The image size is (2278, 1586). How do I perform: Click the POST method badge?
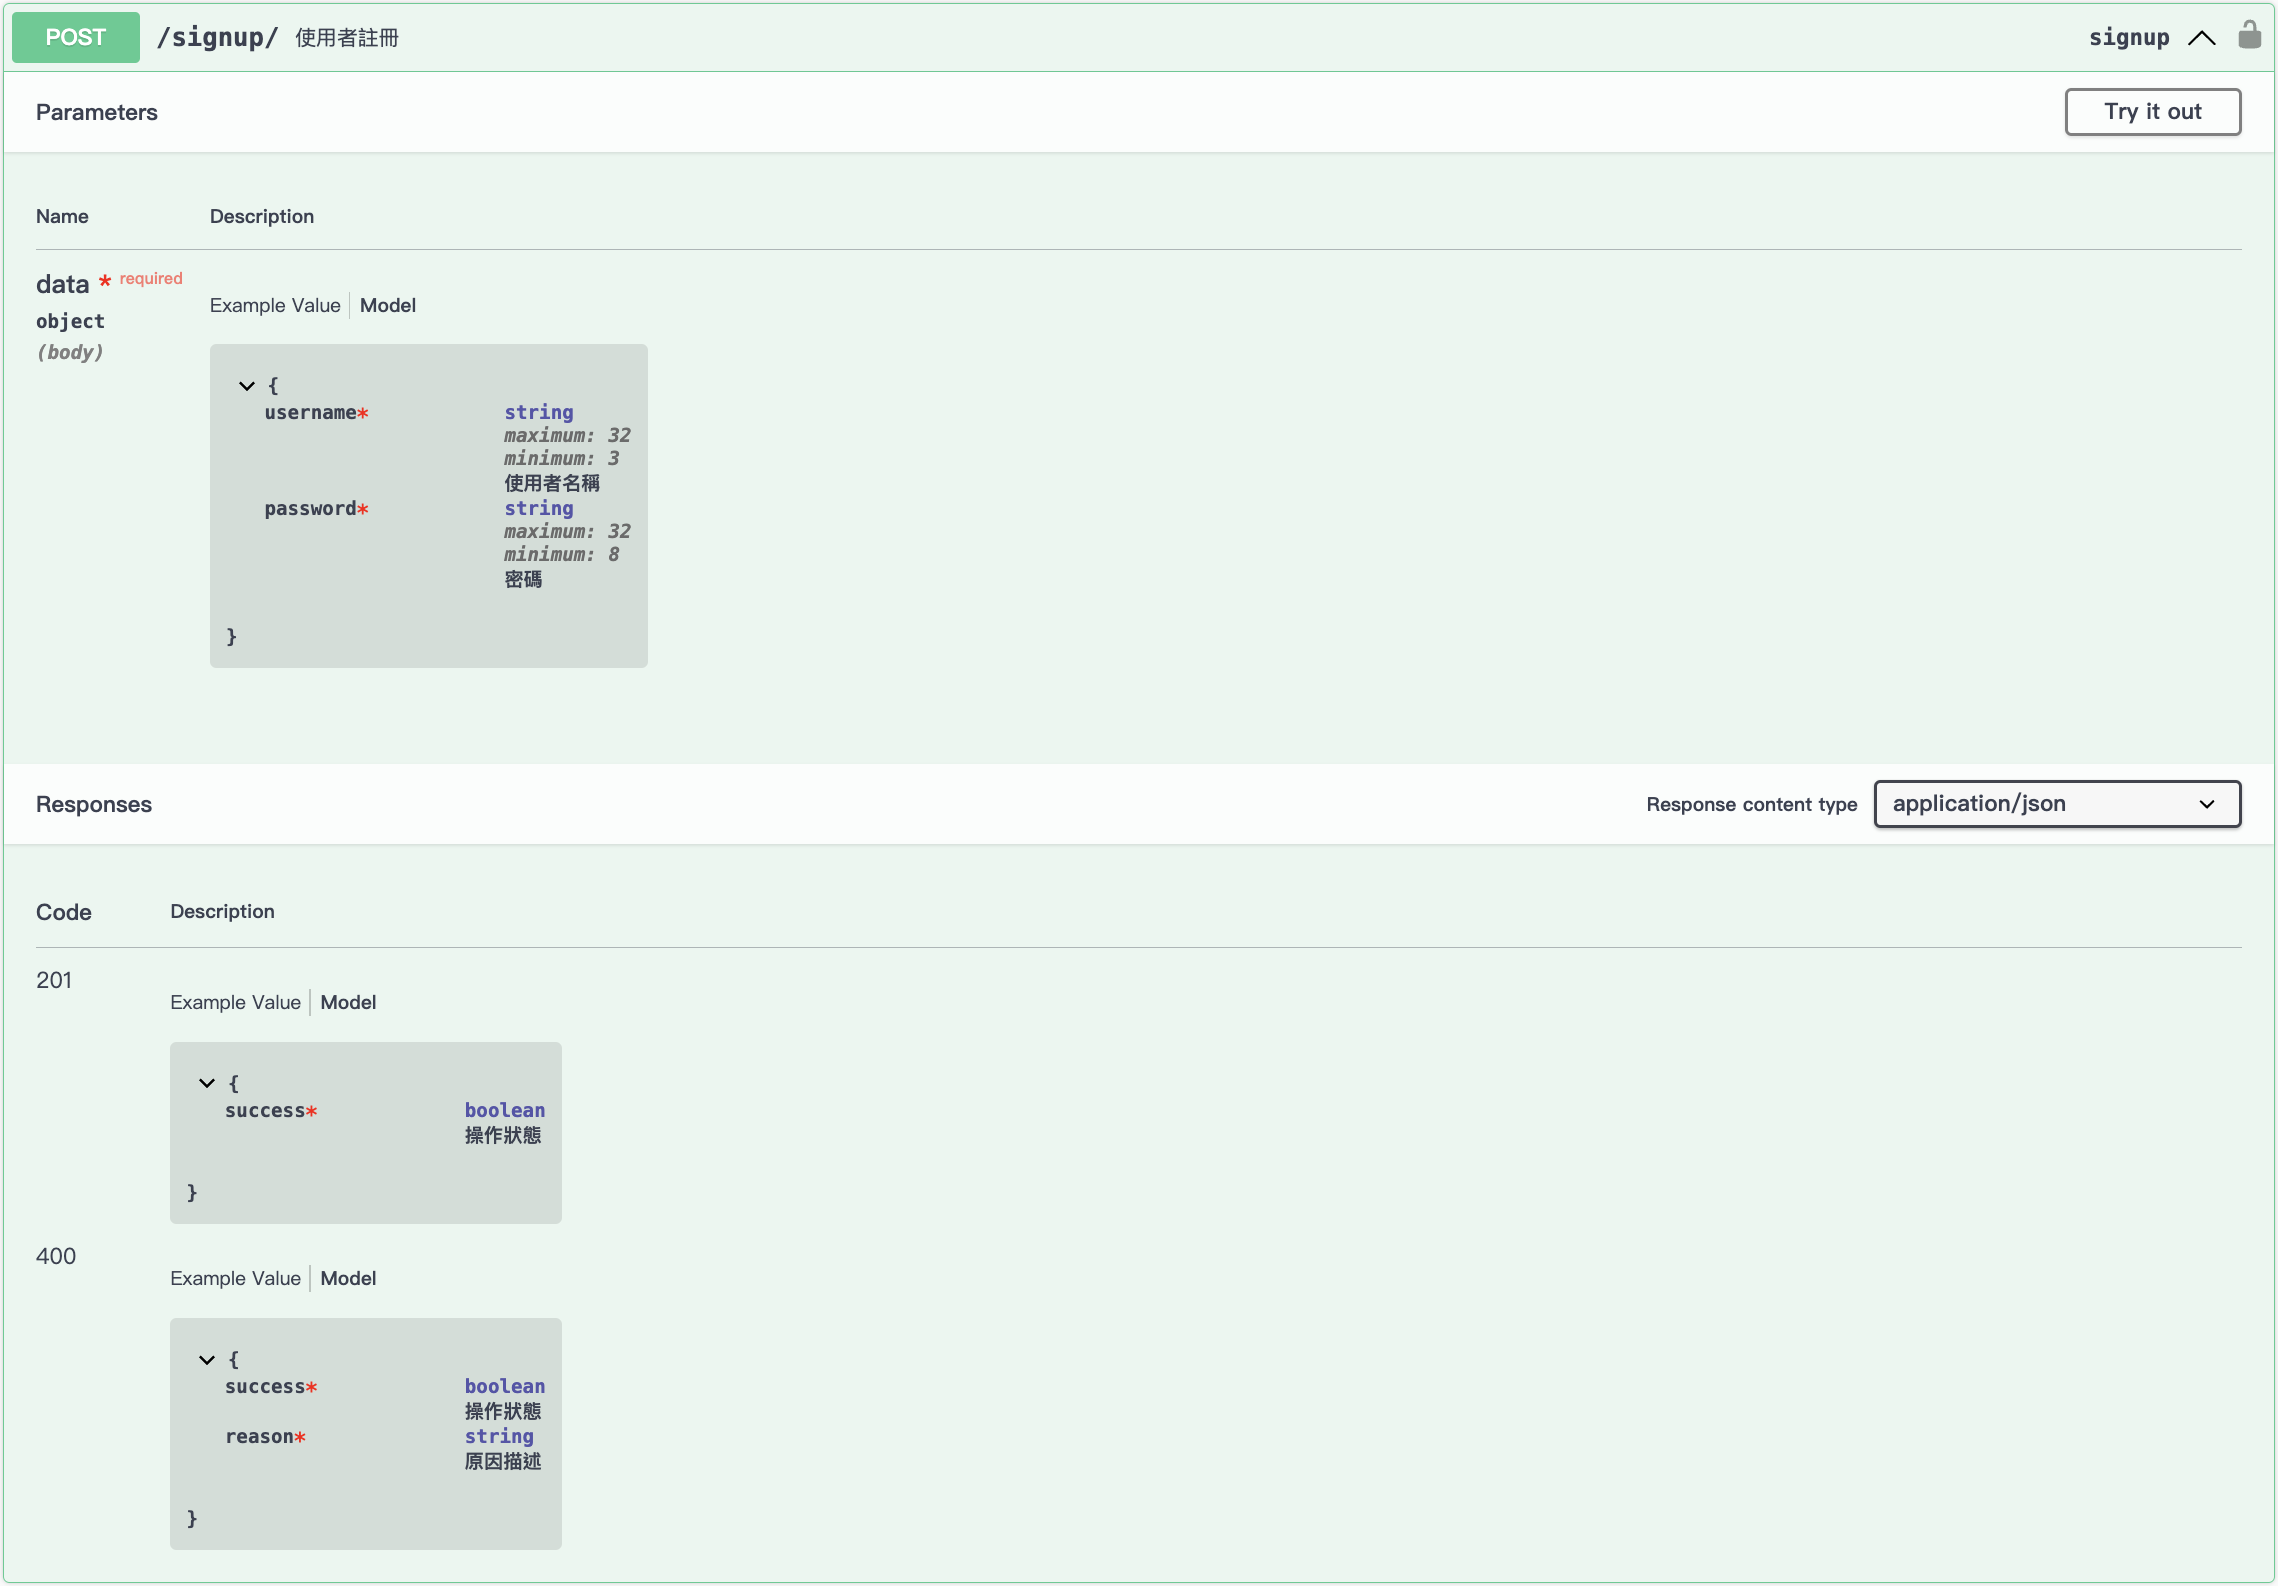tap(76, 37)
